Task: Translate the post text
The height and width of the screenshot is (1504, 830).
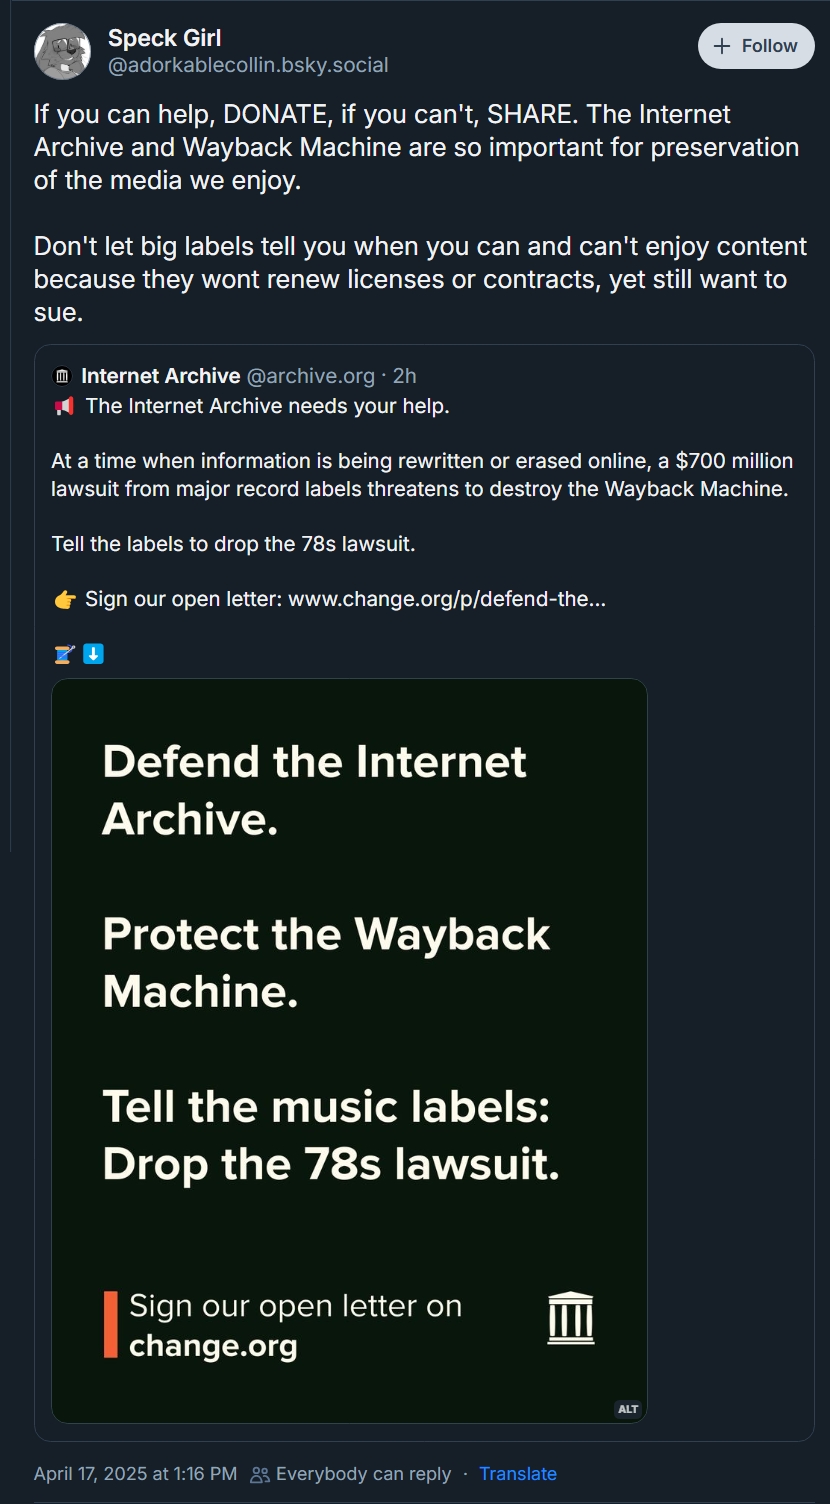Action: click(518, 1474)
